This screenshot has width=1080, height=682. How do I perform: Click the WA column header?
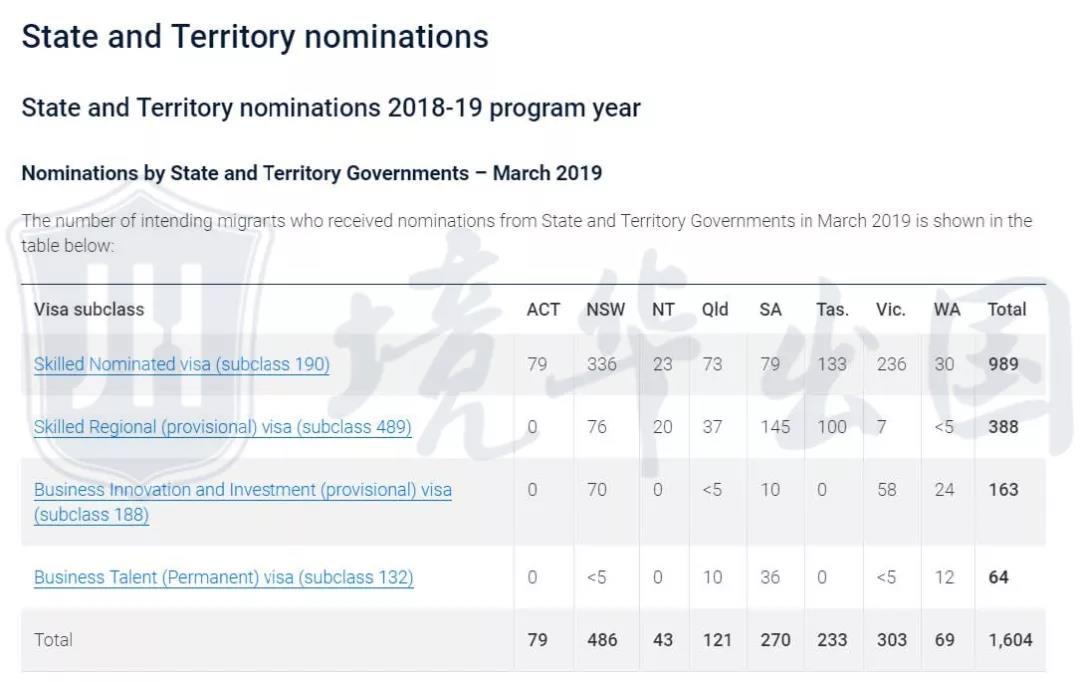(946, 310)
